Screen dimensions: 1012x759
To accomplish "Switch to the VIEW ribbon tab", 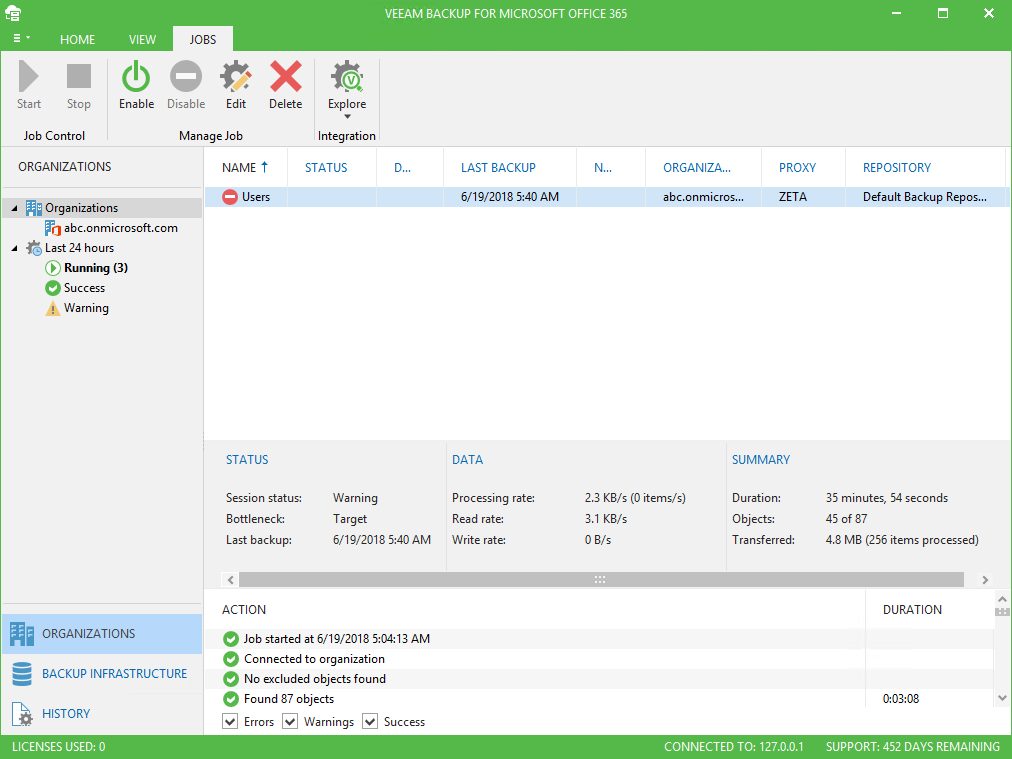I will pyautogui.click(x=142, y=40).
